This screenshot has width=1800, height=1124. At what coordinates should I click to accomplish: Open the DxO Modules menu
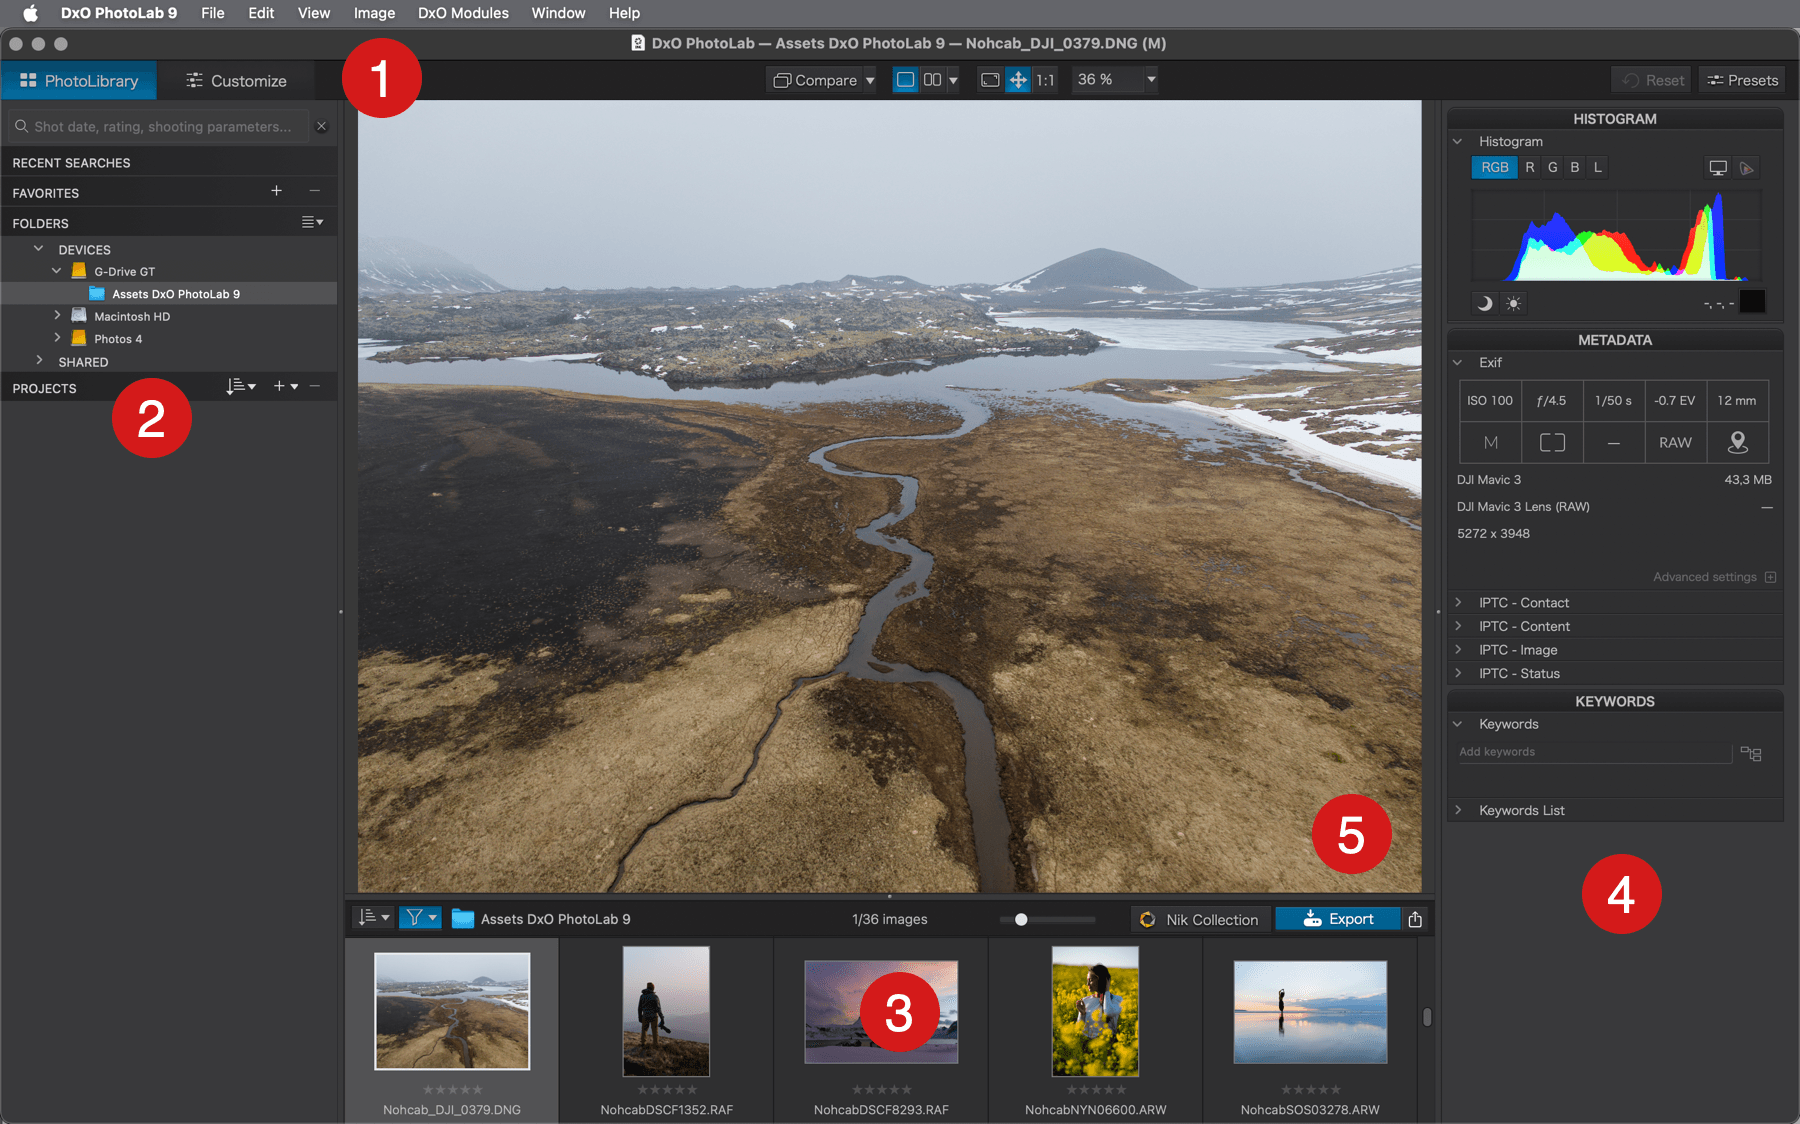pyautogui.click(x=463, y=13)
